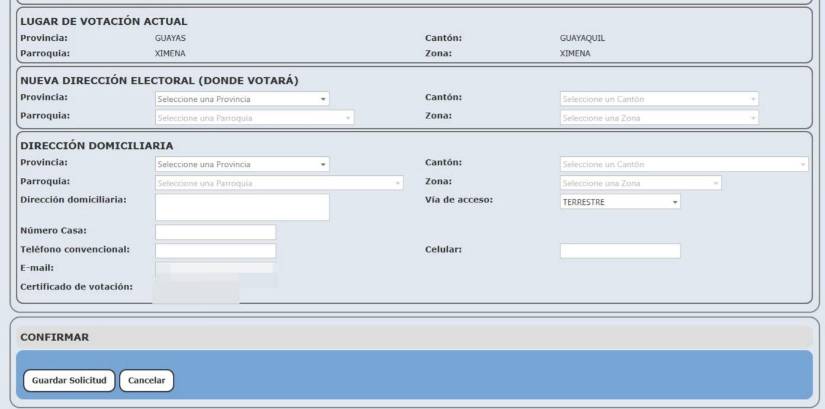Click the Teléfono convencional input field
This screenshot has width=825, height=409.
215,251
